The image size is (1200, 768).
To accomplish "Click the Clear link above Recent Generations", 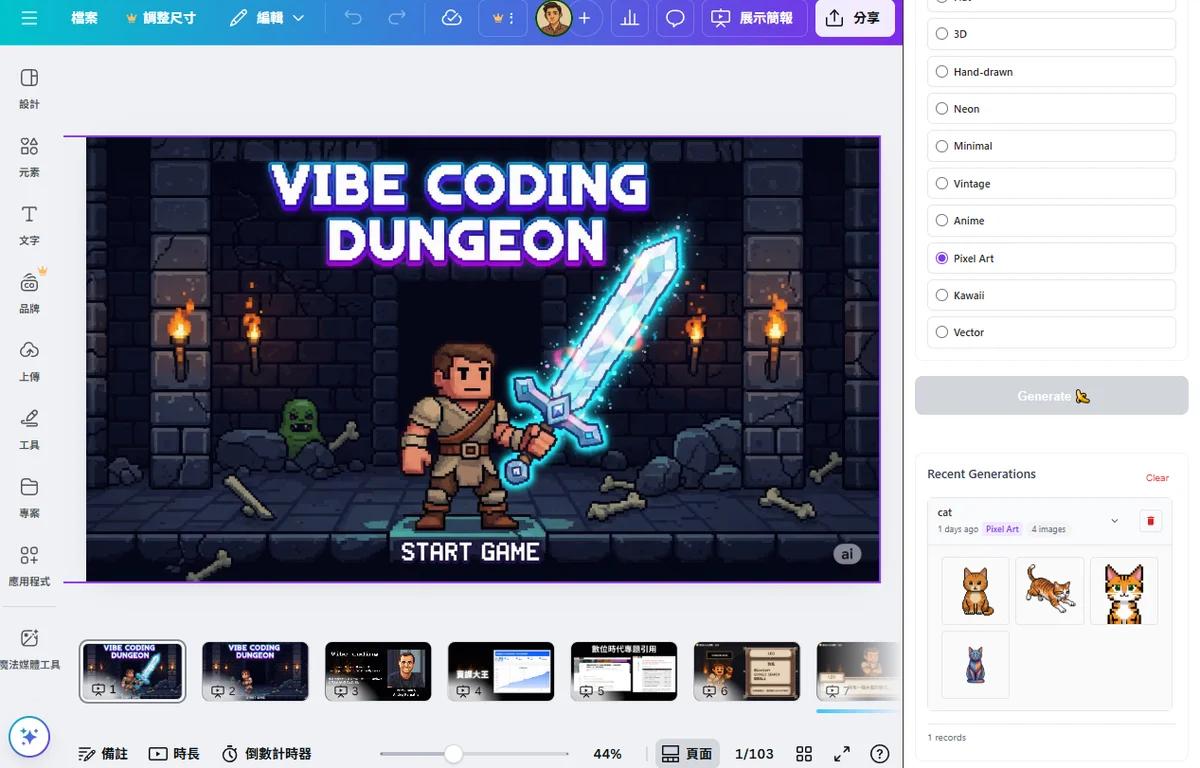I will tap(1157, 478).
